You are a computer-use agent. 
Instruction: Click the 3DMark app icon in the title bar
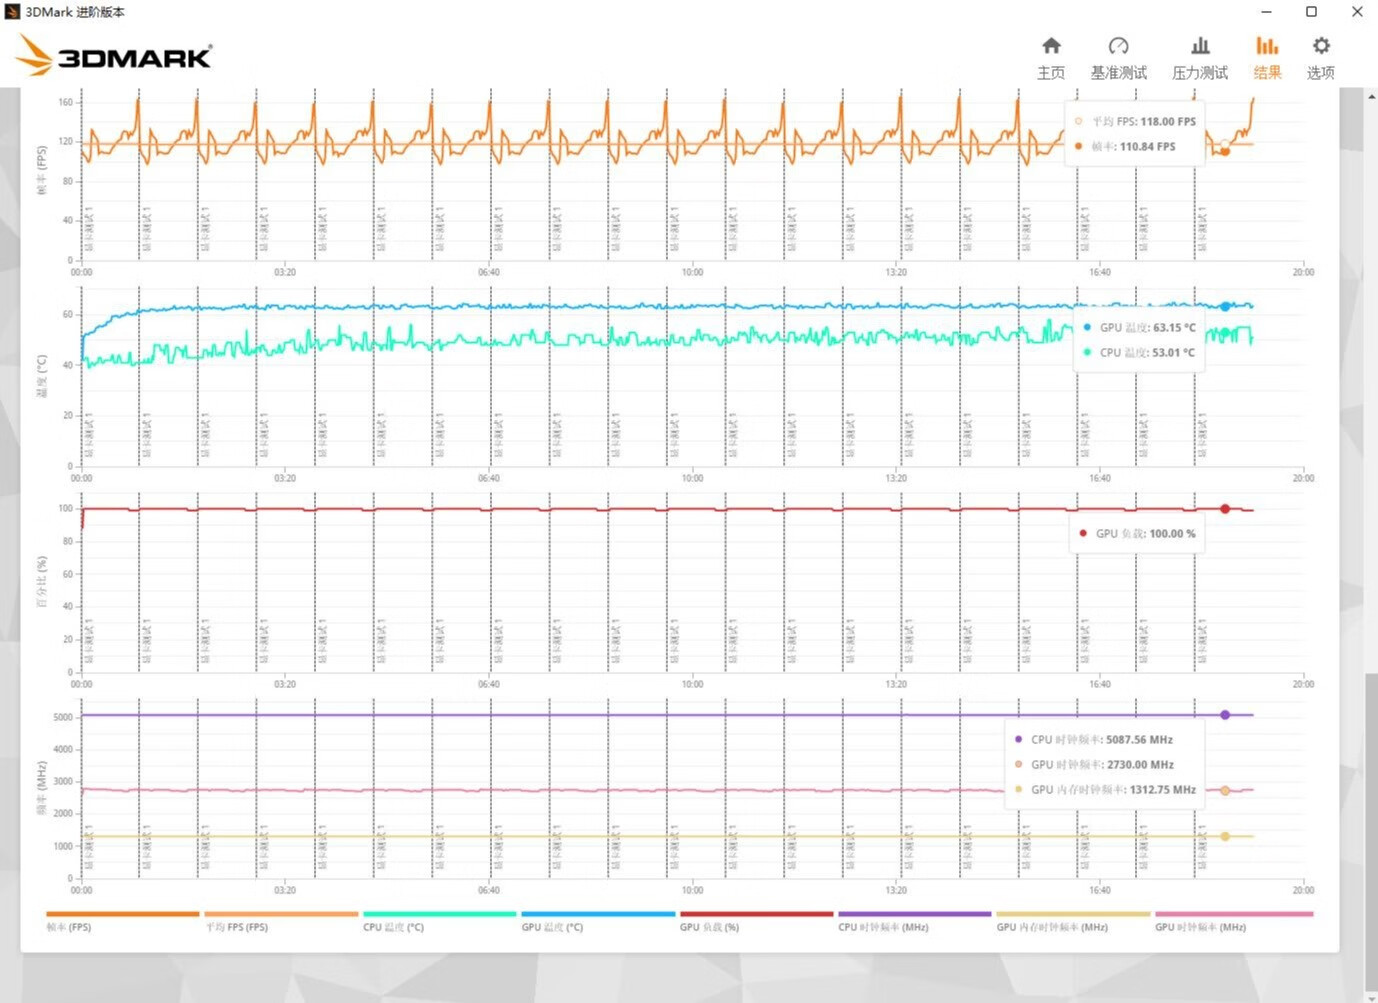point(12,12)
